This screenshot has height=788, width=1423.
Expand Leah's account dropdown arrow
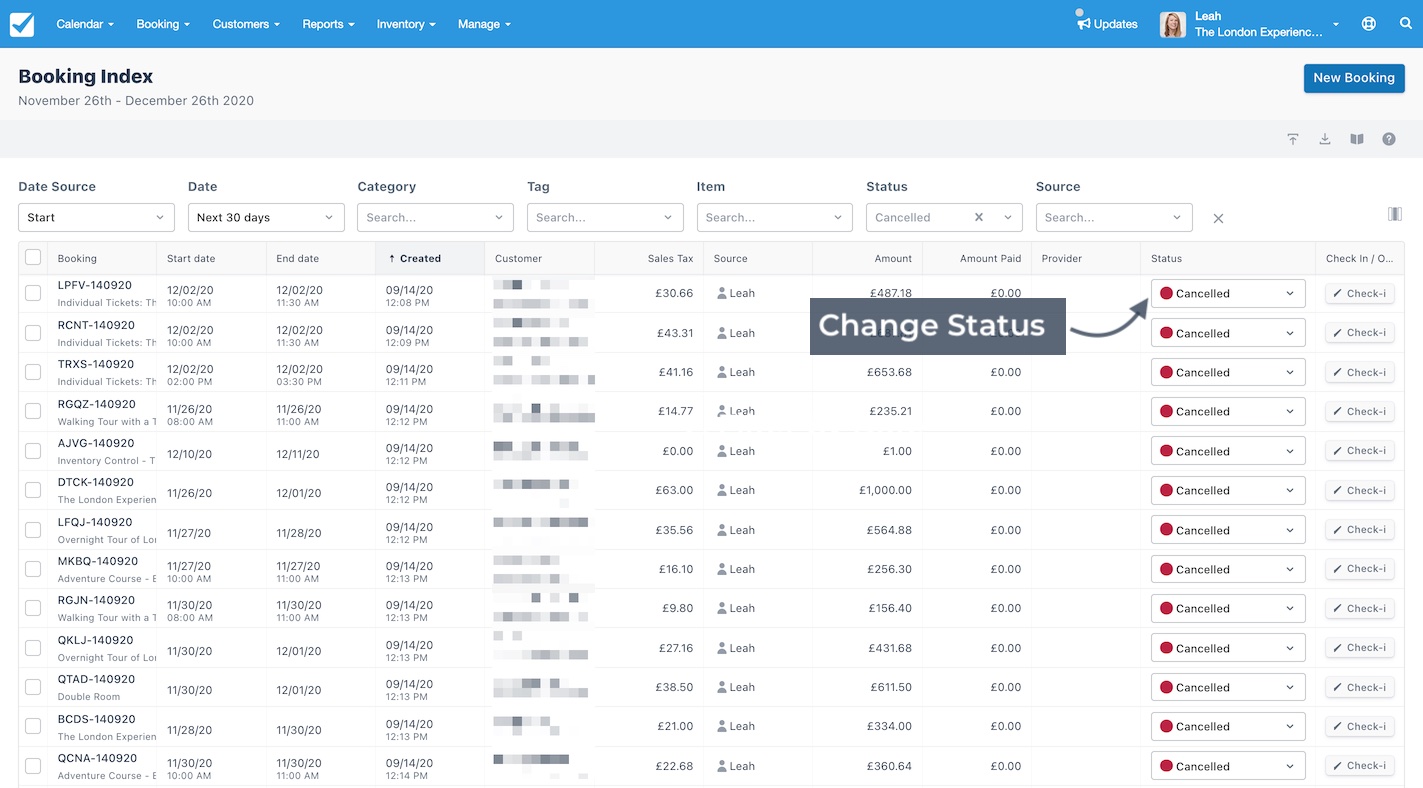[x=1336, y=25]
